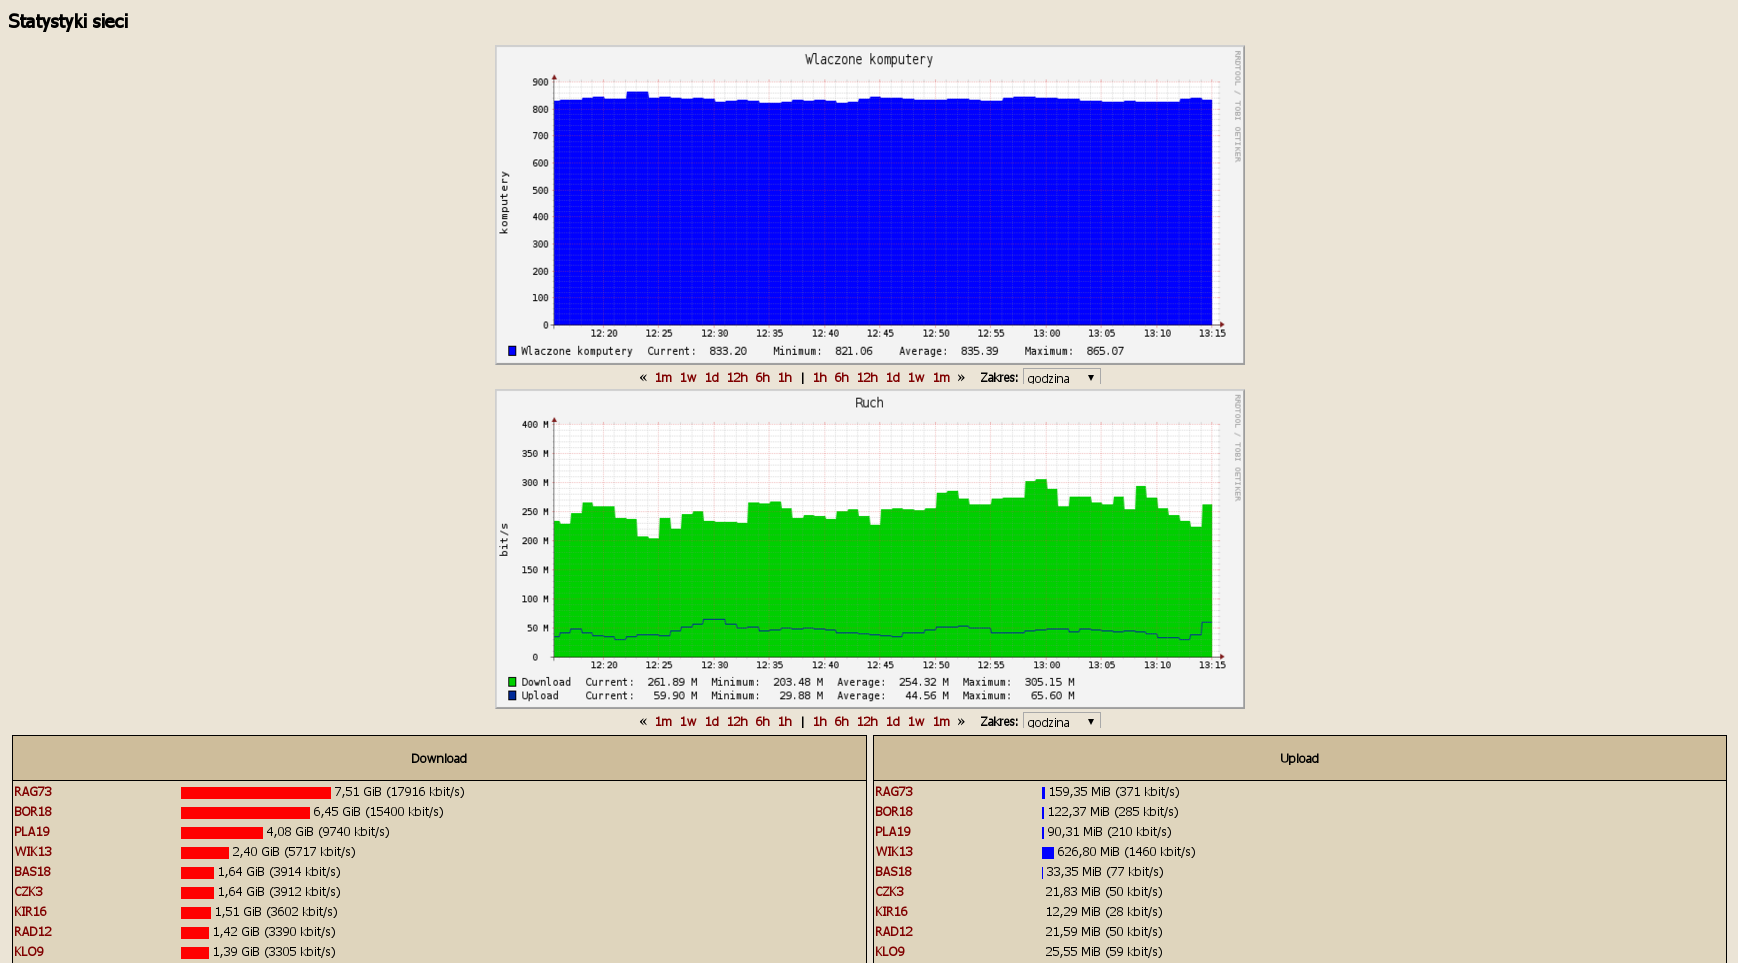Click '7,51 GiB (17916 kbit/s)' download value

pos(399,792)
